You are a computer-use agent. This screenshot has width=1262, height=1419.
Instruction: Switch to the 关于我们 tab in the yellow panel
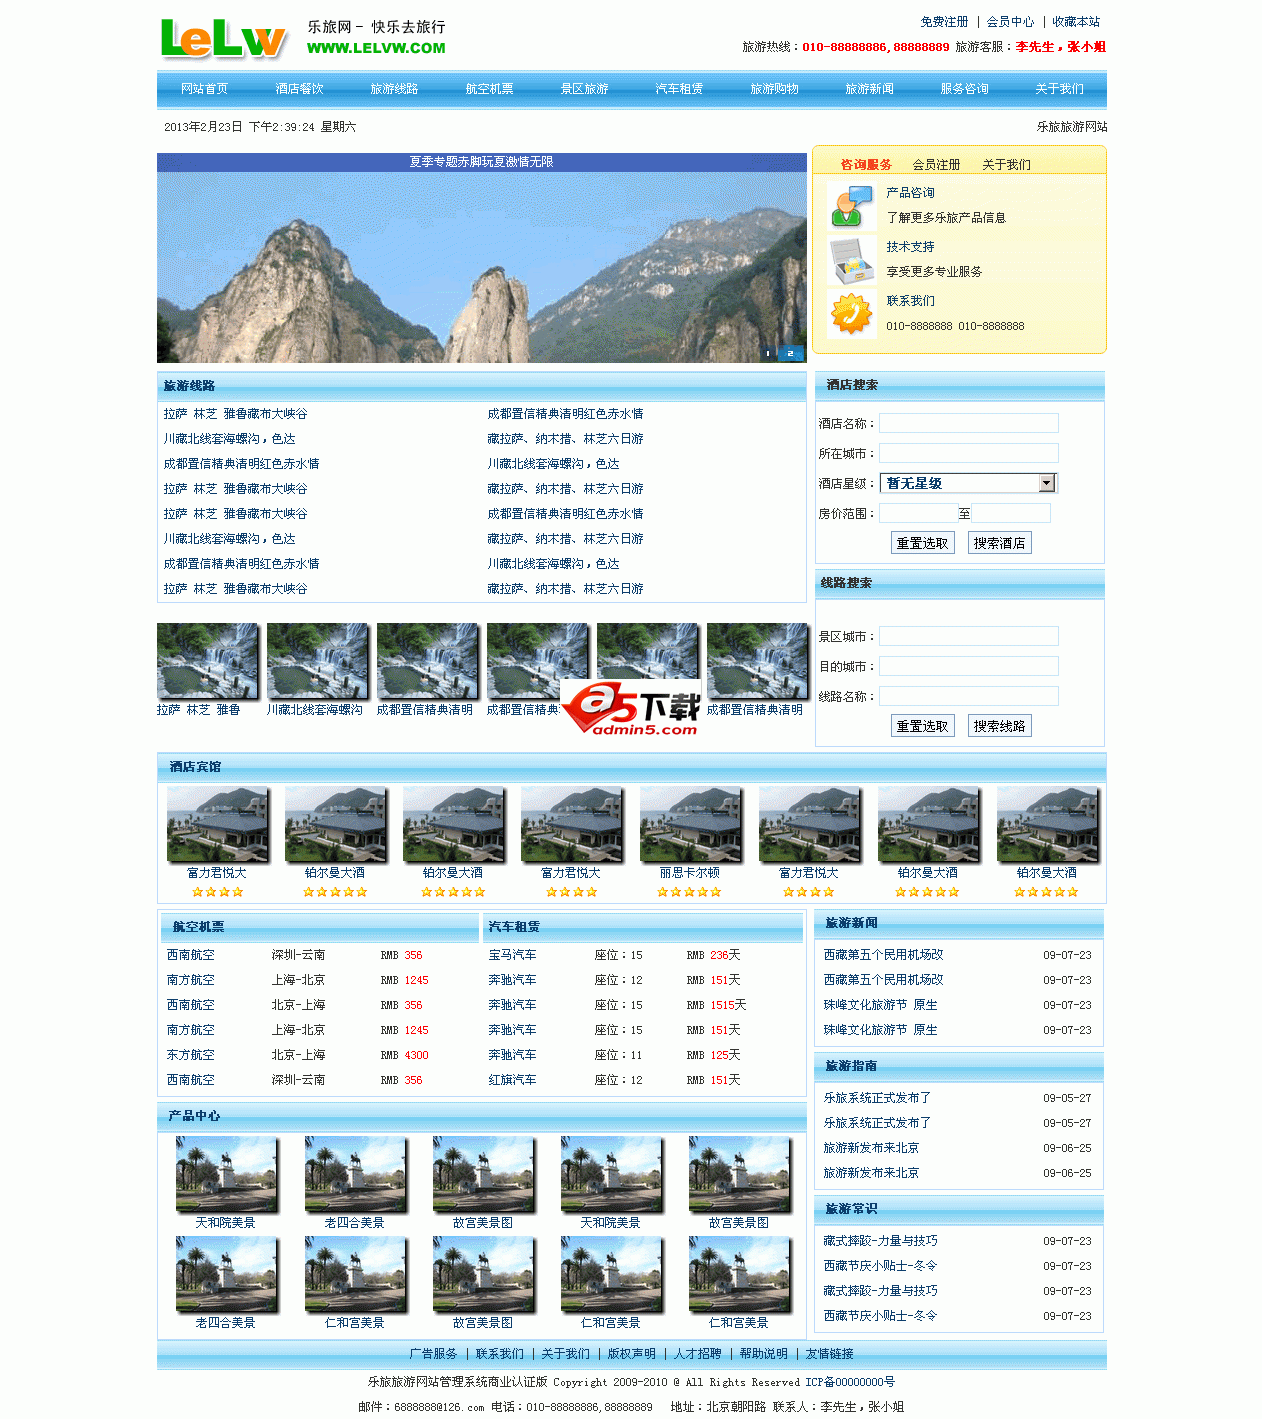click(x=1005, y=164)
